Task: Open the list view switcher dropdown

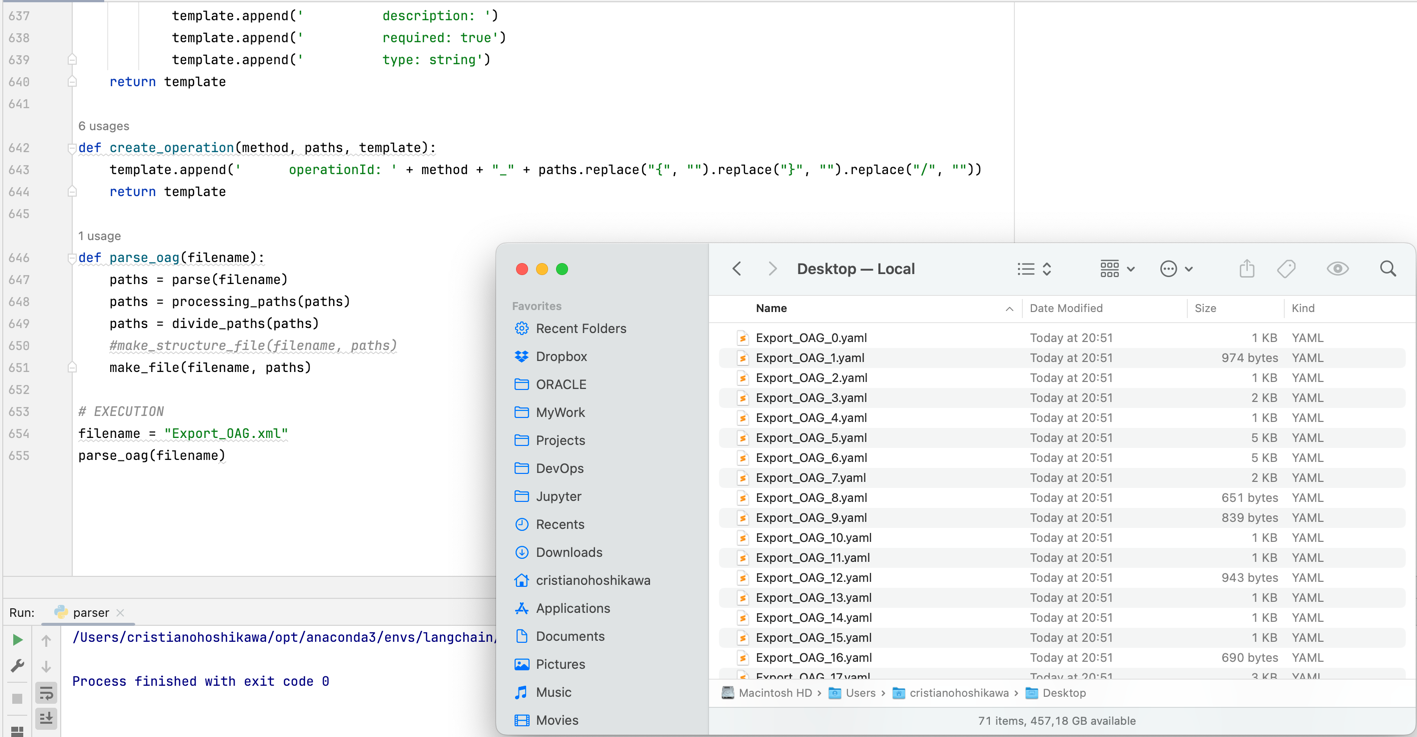Action: (1034, 269)
